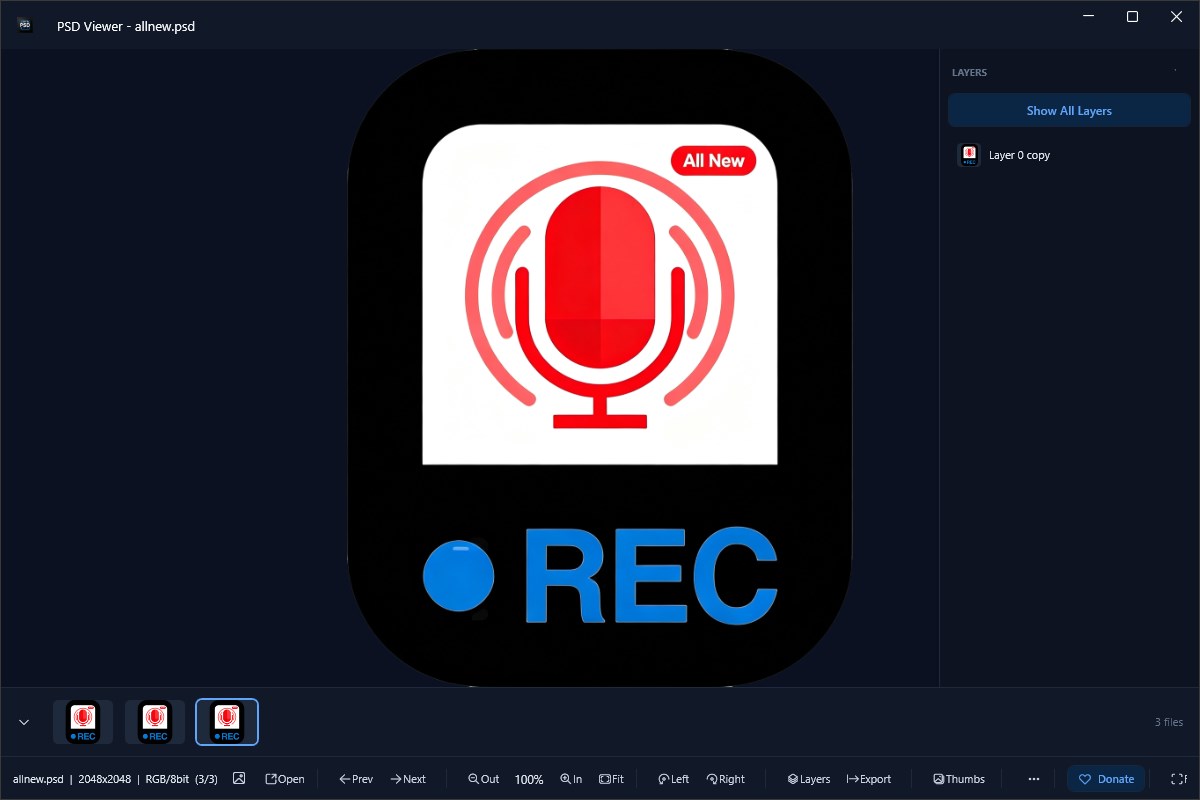Open a file with the Open button

[x=285, y=779]
